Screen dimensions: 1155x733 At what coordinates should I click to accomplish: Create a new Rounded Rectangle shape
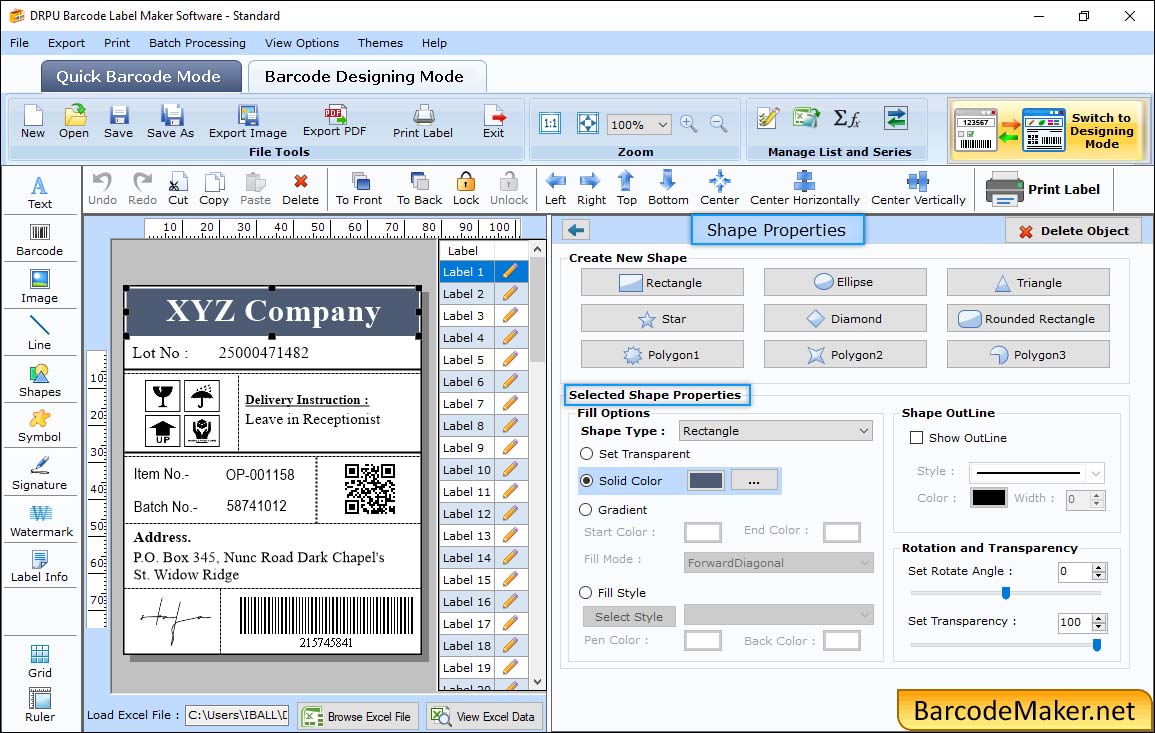click(x=1028, y=318)
